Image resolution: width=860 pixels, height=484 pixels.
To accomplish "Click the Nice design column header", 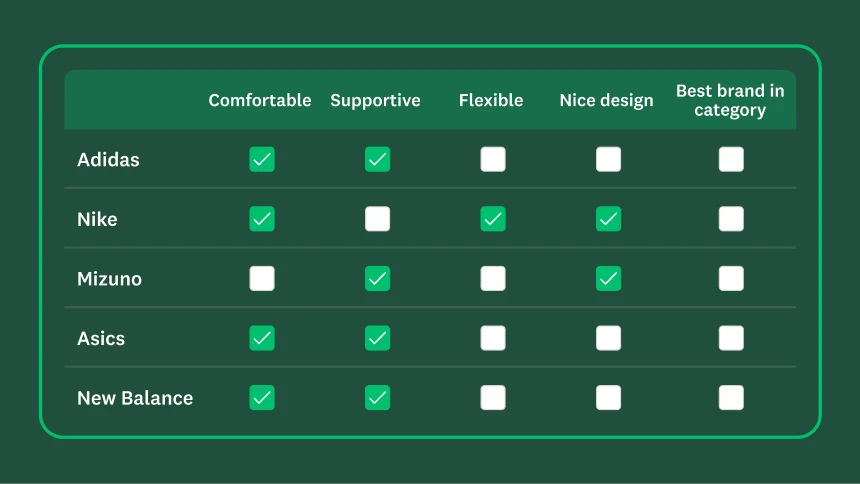I will 606,100.
